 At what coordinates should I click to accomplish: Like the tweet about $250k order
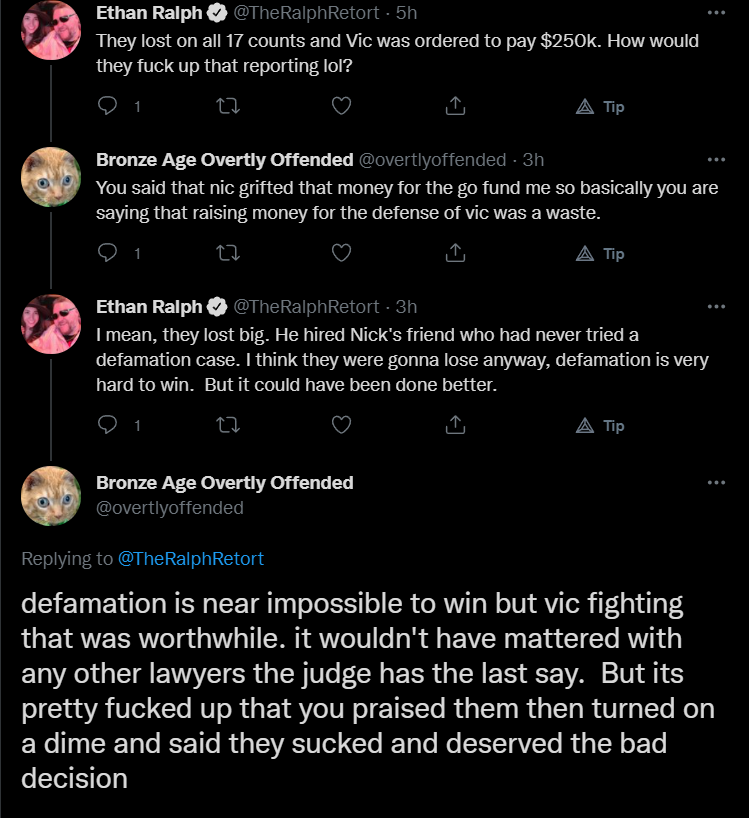[342, 106]
